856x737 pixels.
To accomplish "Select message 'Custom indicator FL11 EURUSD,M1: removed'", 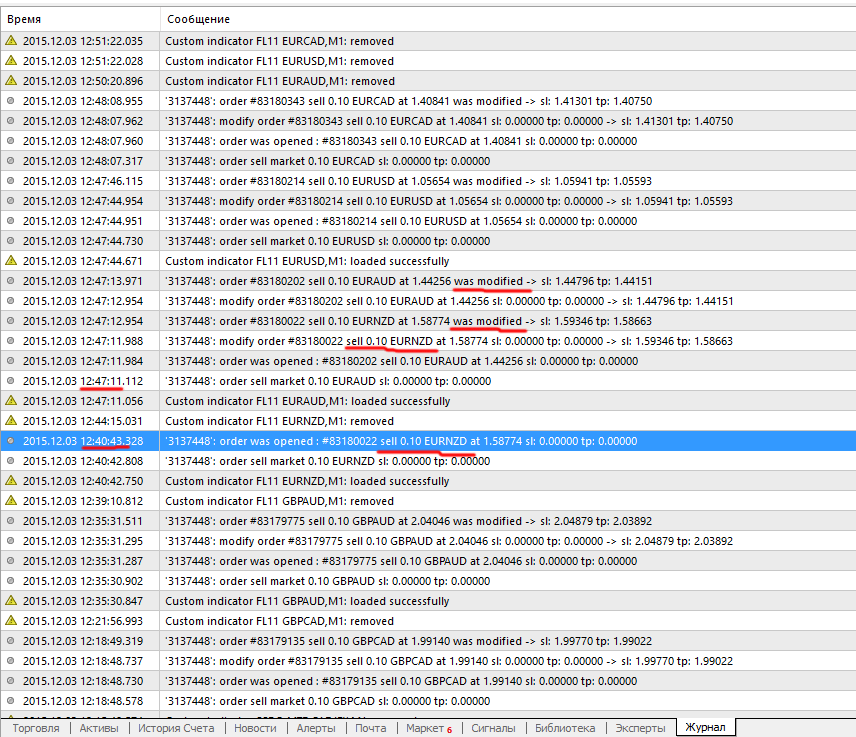I will [x=280, y=61].
